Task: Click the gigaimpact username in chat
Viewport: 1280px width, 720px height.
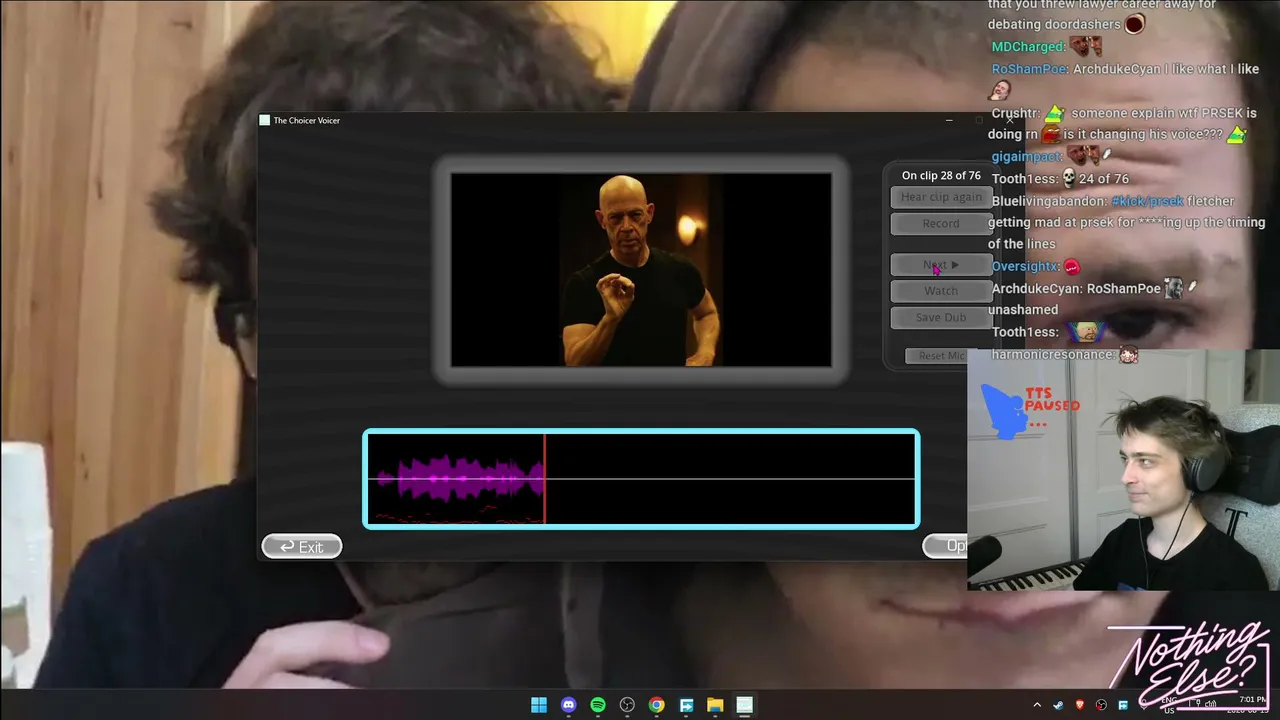Action: click(x=1027, y=157)
